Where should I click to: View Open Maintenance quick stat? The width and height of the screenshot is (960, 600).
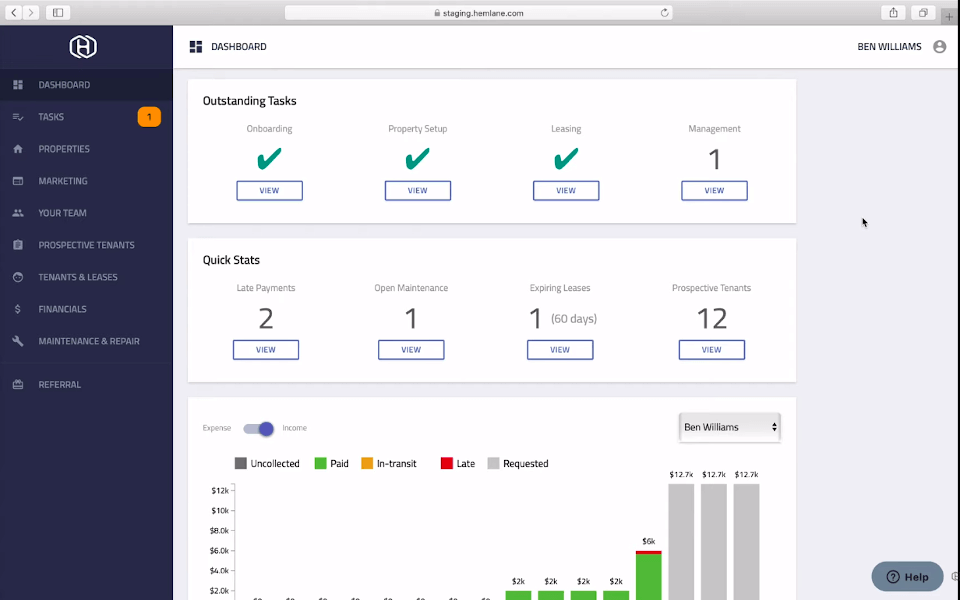411,350
